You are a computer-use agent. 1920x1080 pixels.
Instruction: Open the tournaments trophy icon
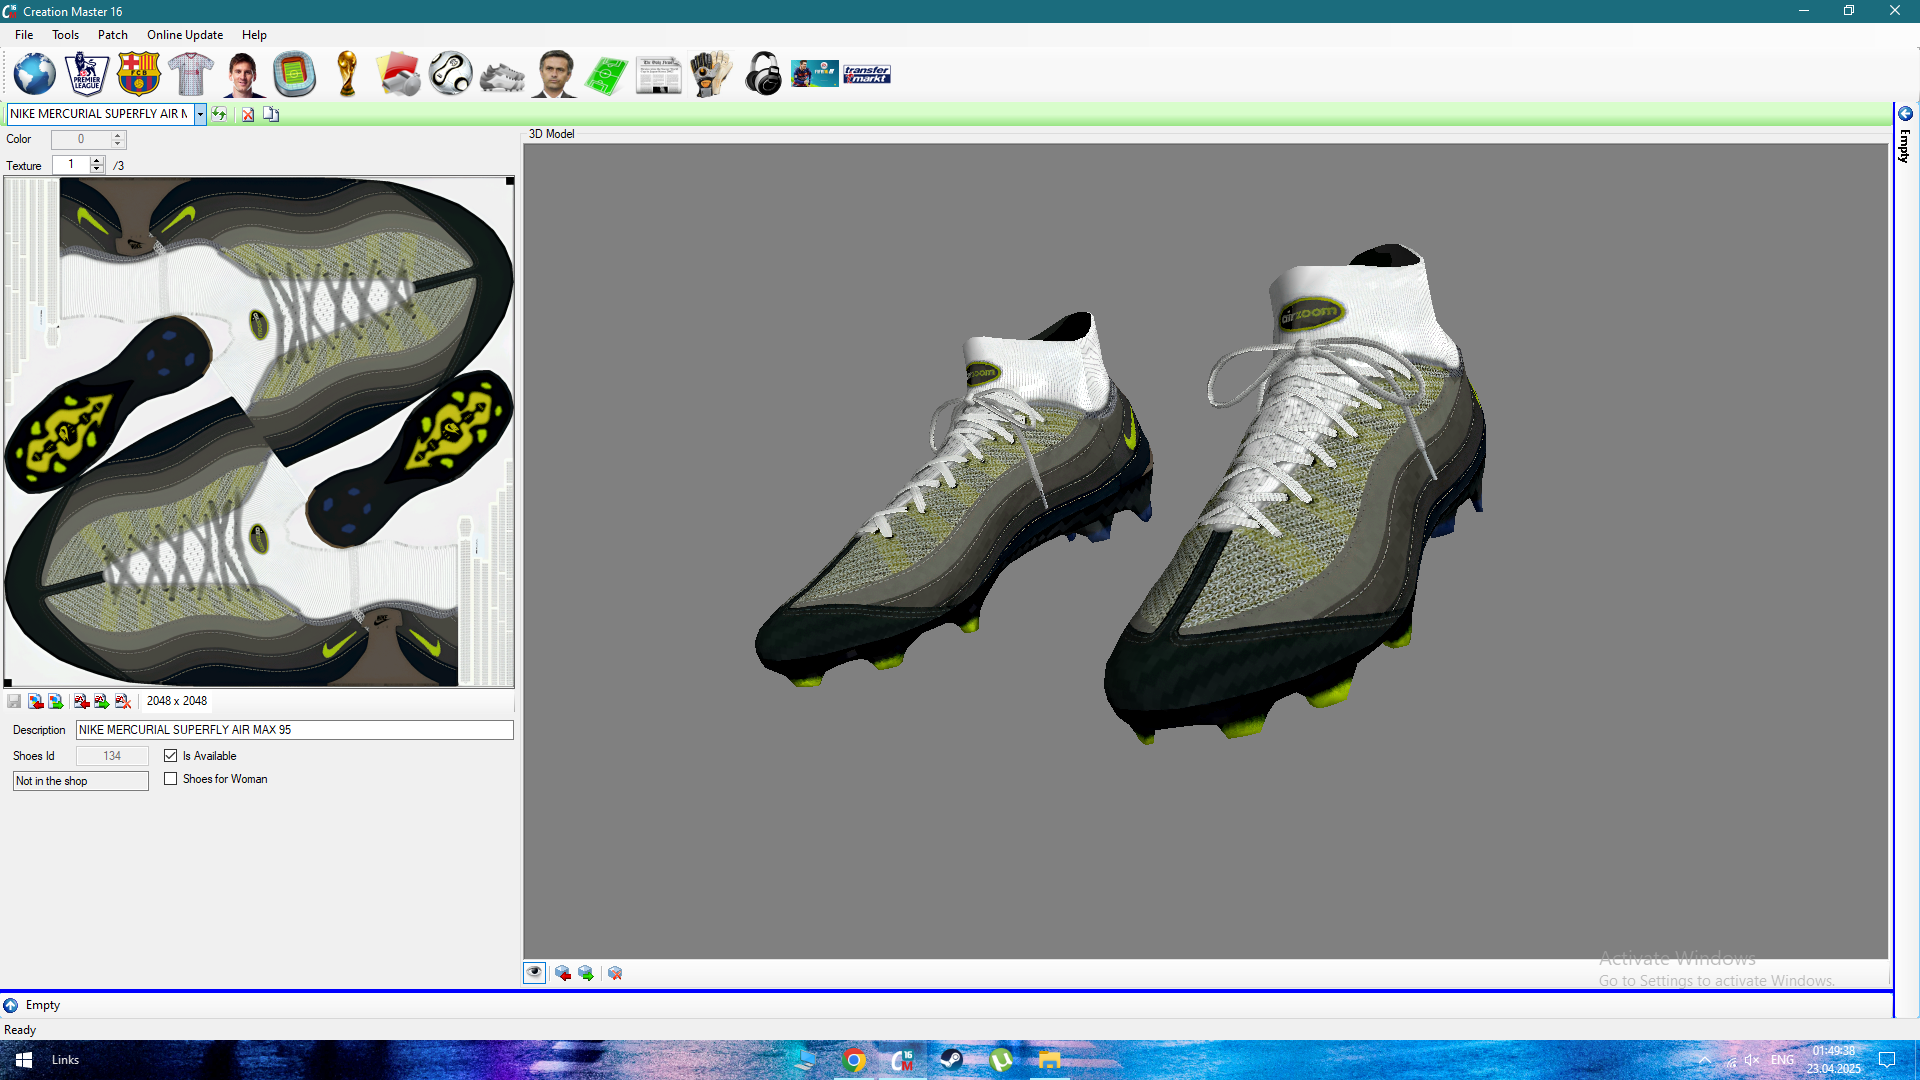point(347,74)
